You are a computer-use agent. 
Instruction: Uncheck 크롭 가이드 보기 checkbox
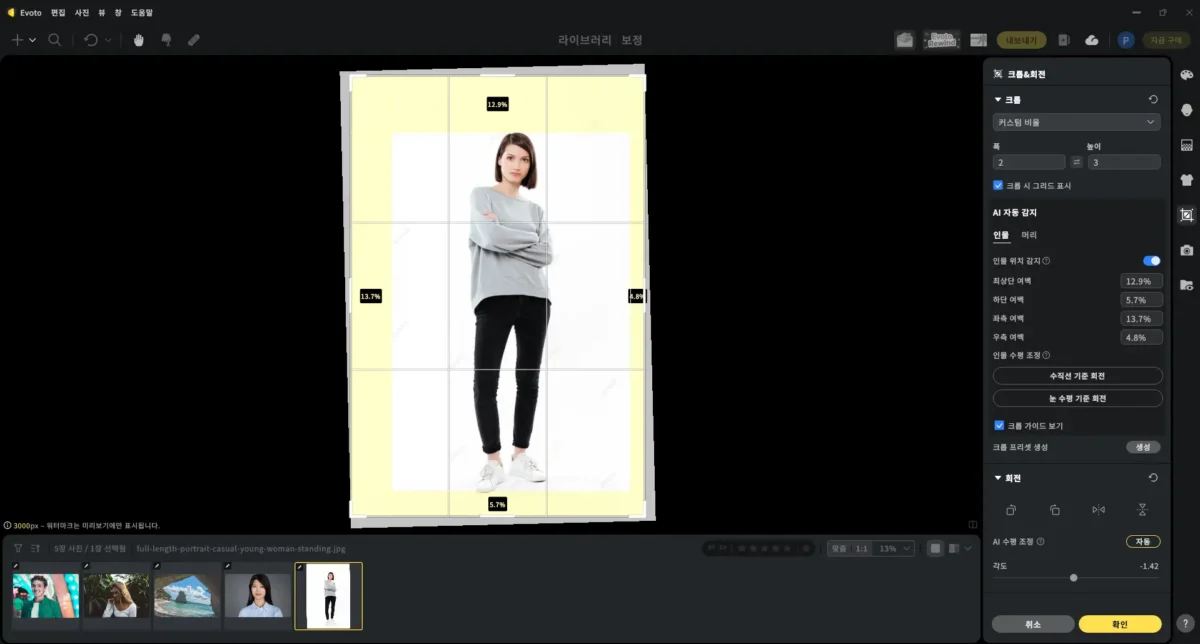tap(998, 425)
